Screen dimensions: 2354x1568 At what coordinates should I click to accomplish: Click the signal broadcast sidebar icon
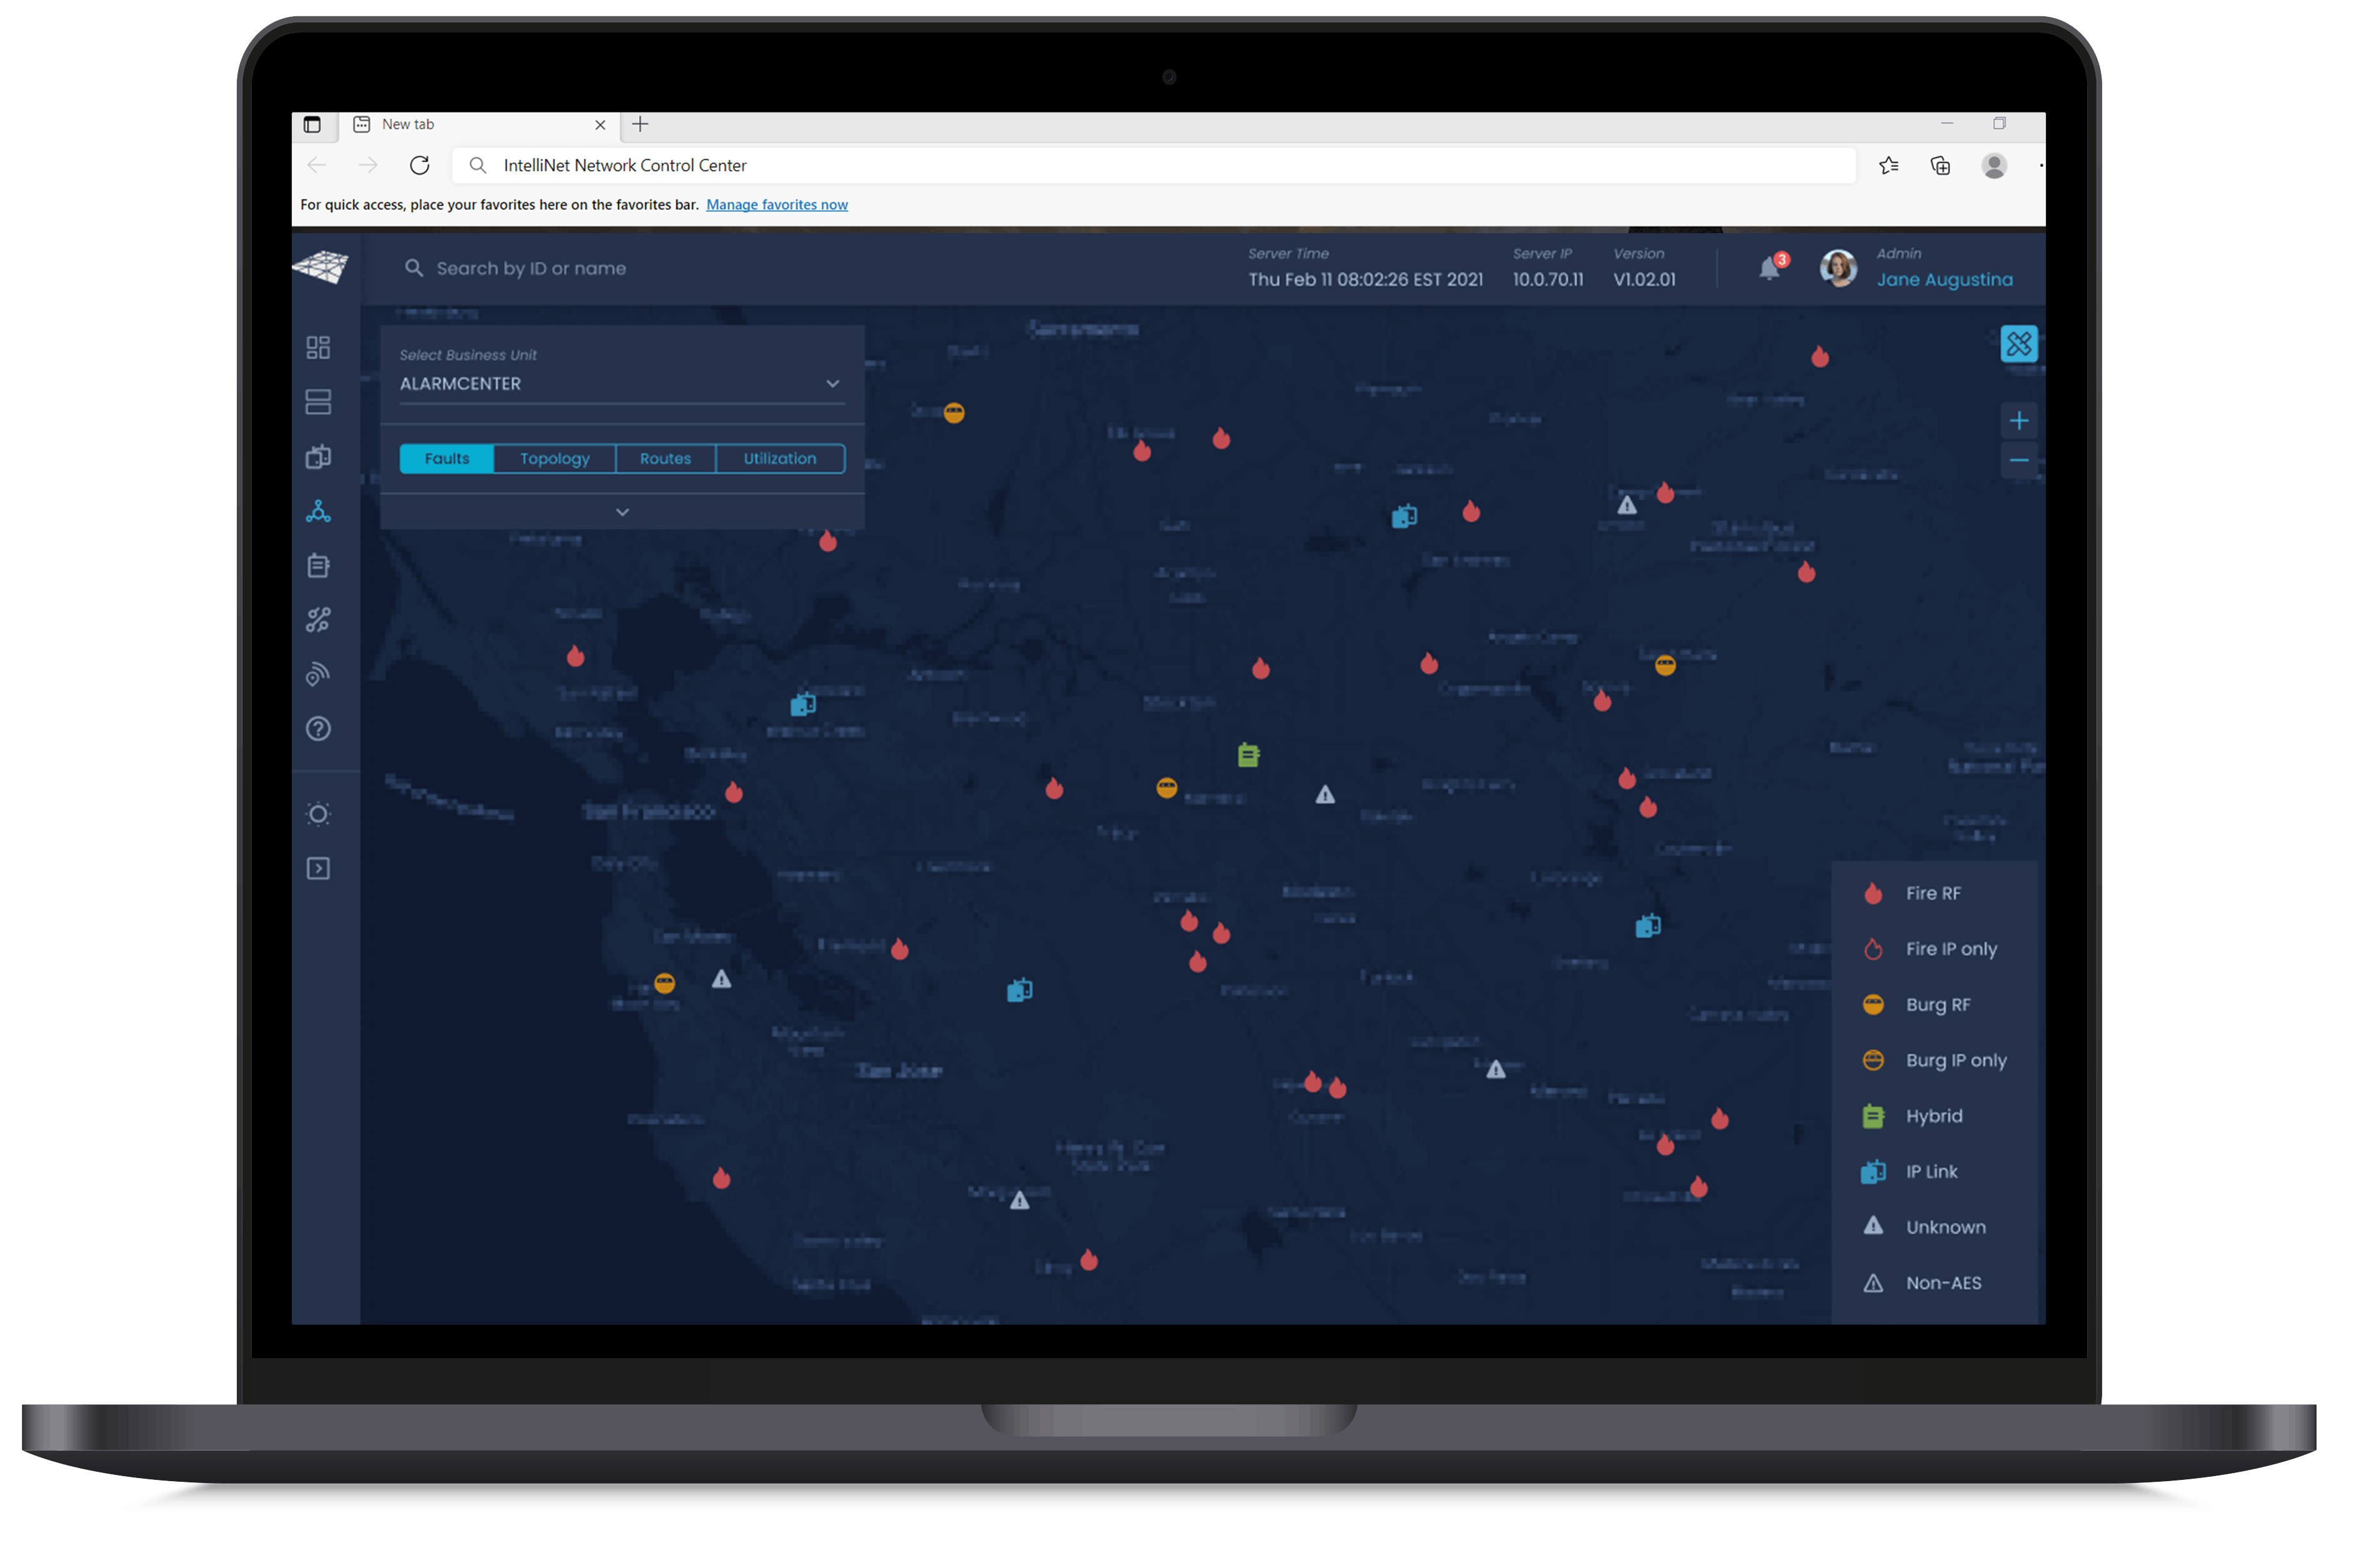click(318, 675)
